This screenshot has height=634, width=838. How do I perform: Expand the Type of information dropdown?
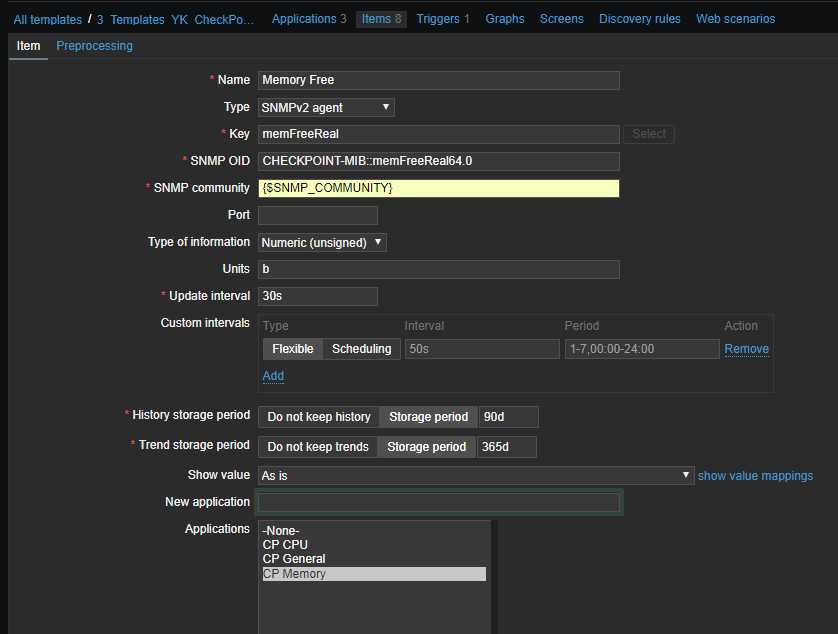[x=322, y=242]
